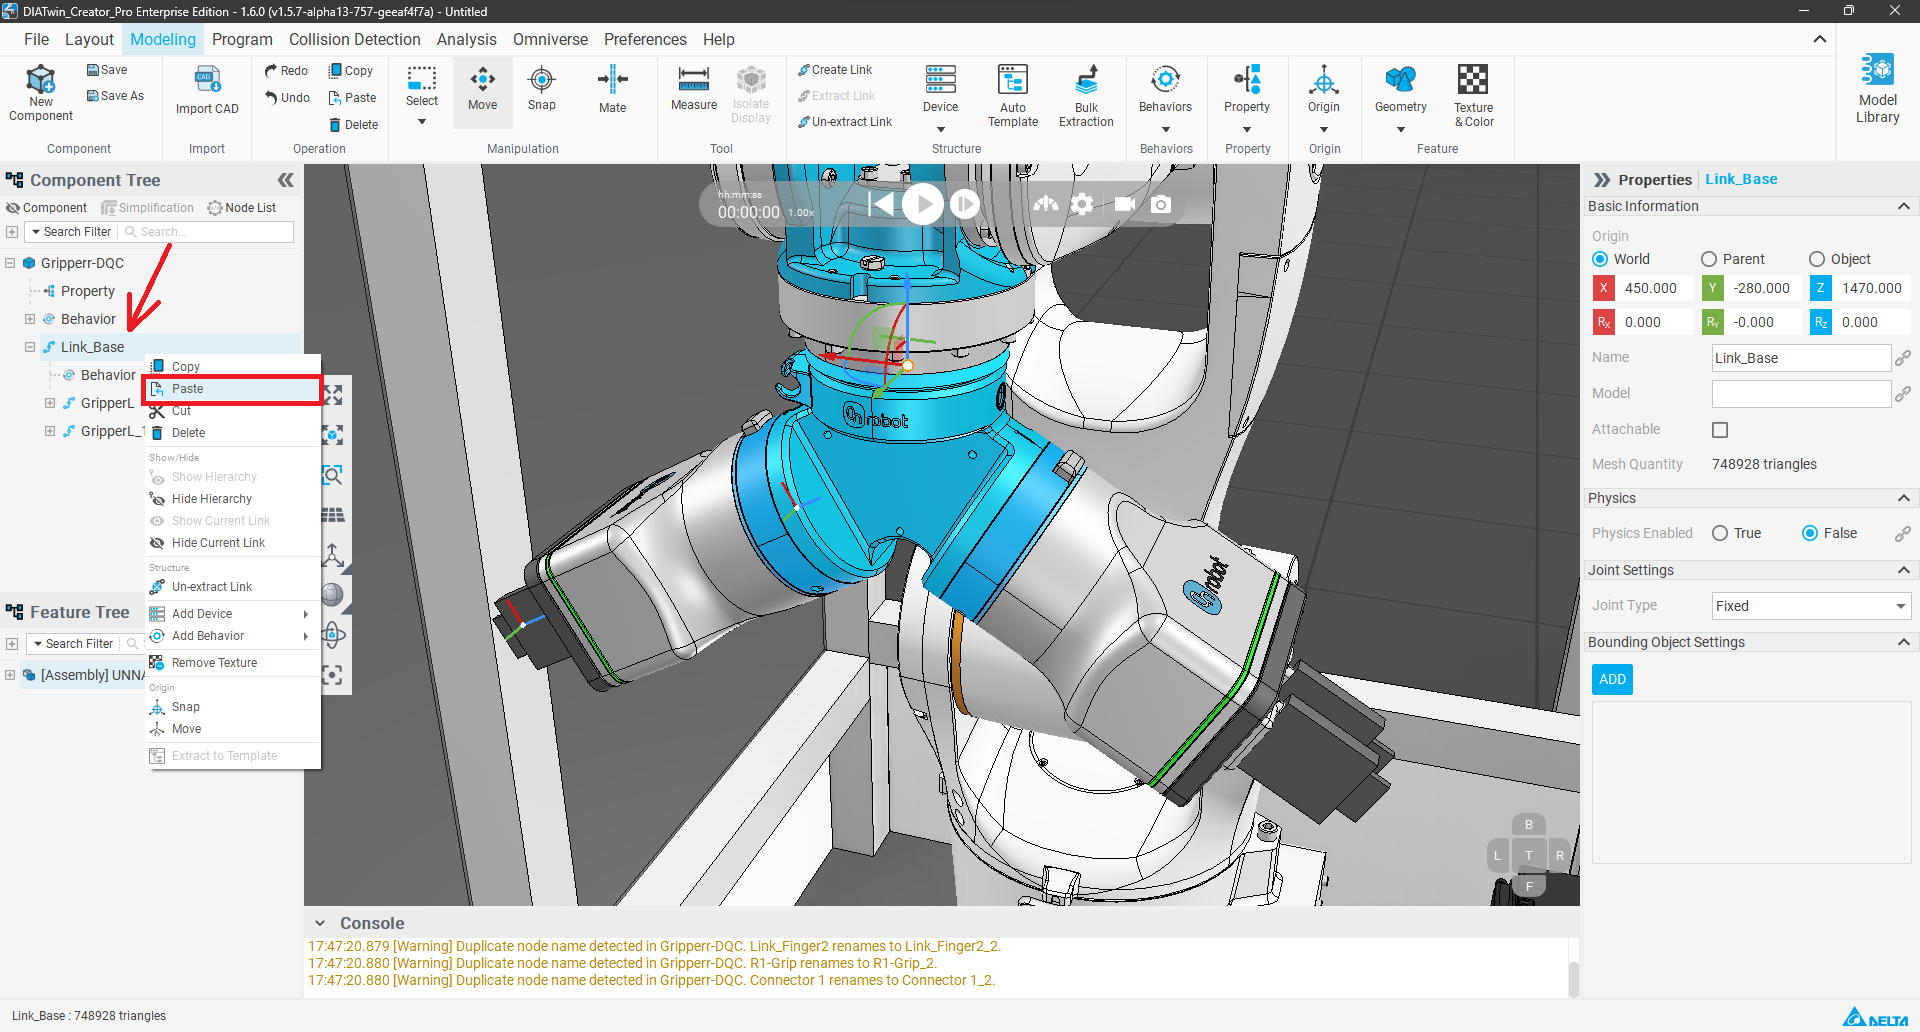Select Remove Texture from context menu
Viewport: 1920px width, 1032px height.
point(233,663)
